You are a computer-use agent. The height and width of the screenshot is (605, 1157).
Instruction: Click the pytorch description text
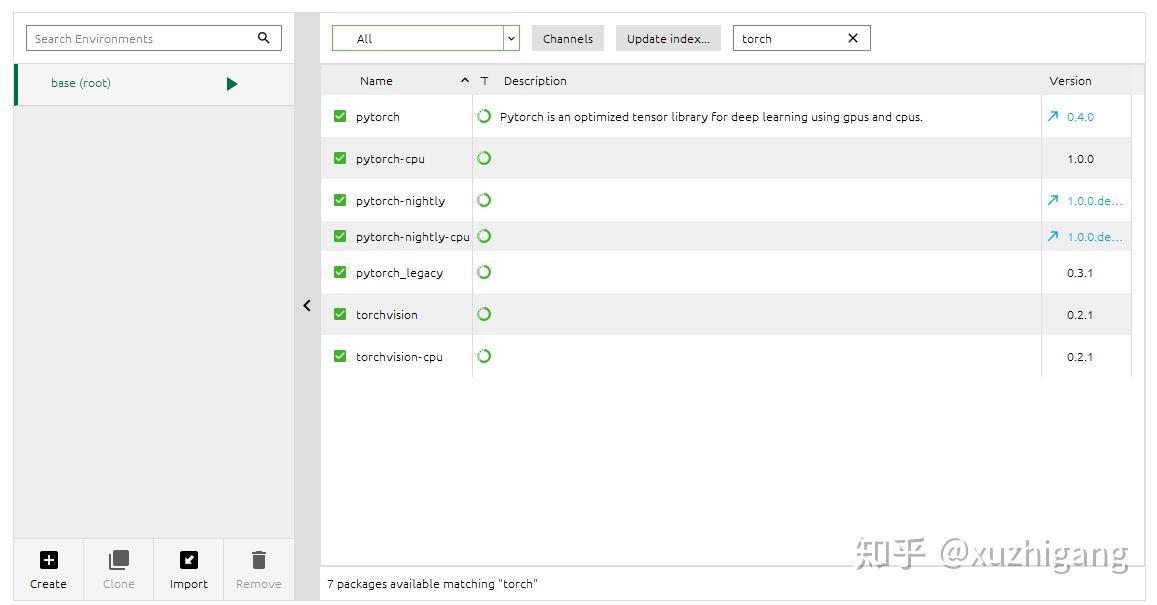(x=711, y=117)
